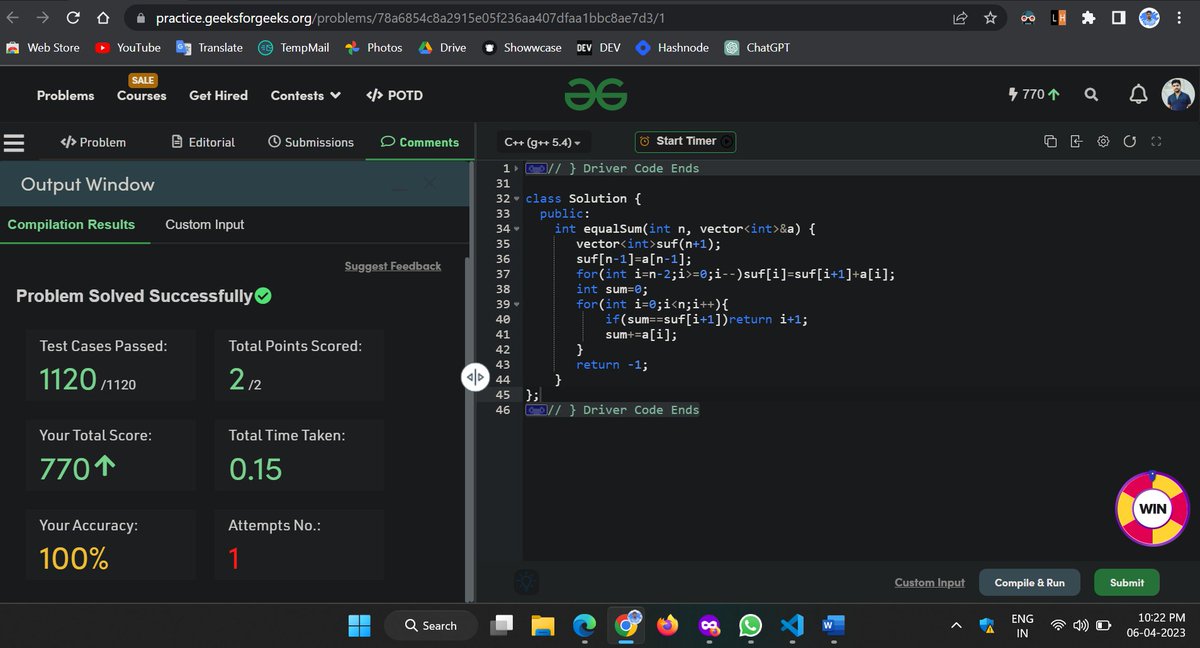
Task: Spin the WIN wheel icon
Action: click(1151, 507)
